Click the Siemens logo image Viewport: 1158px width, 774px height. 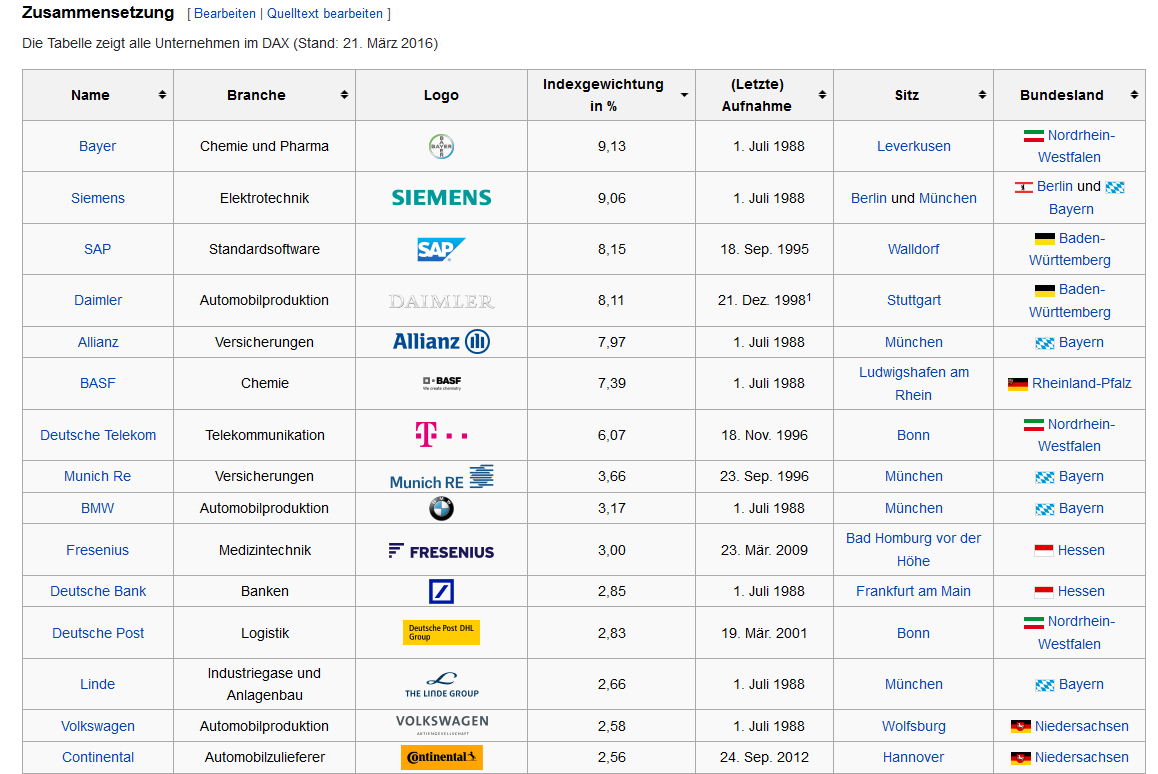441,198
